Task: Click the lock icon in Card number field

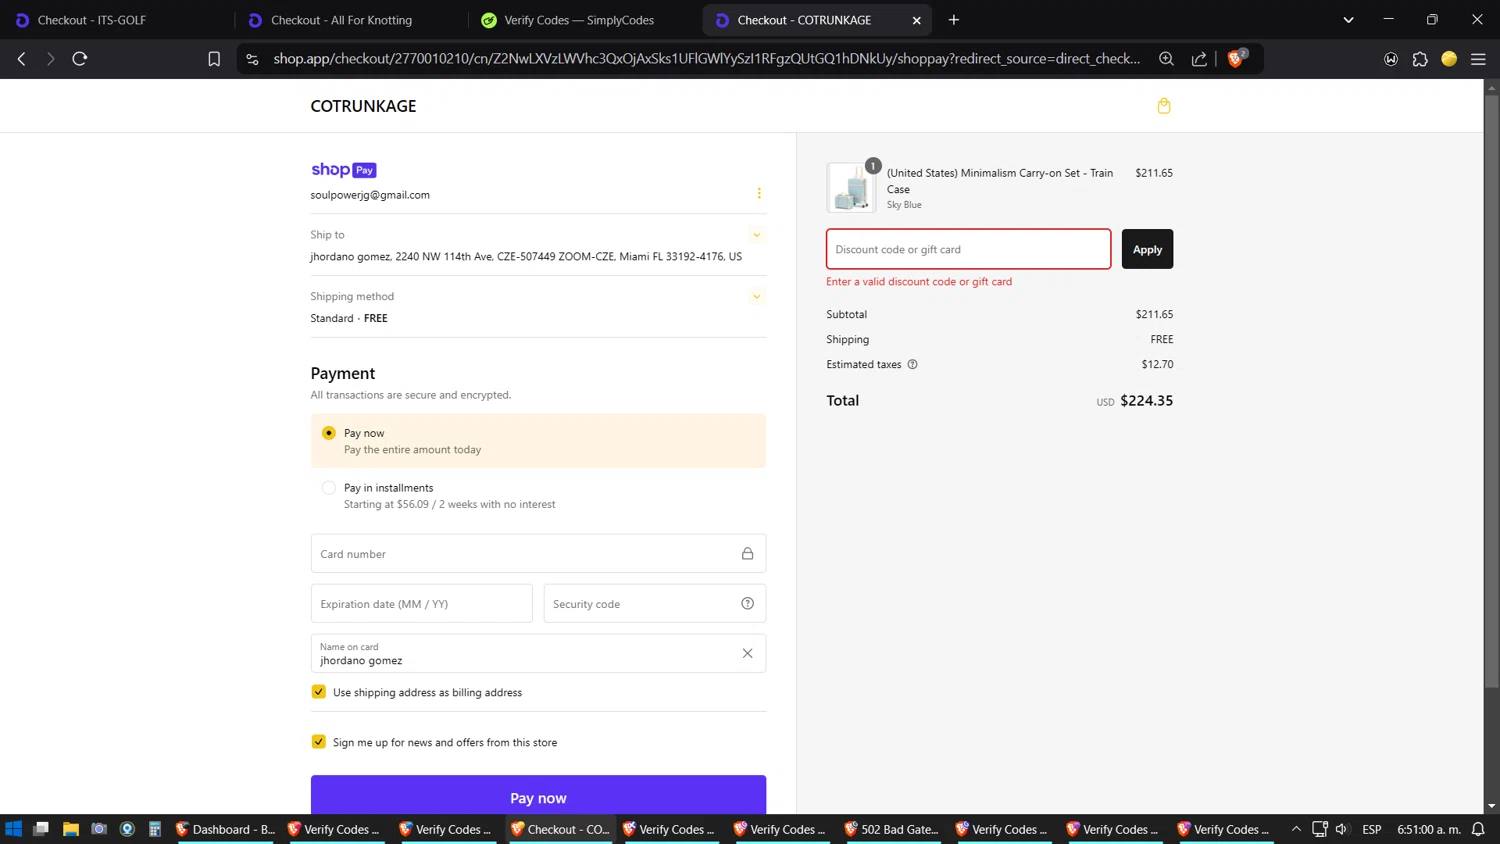Action: (x=747, y=553)
